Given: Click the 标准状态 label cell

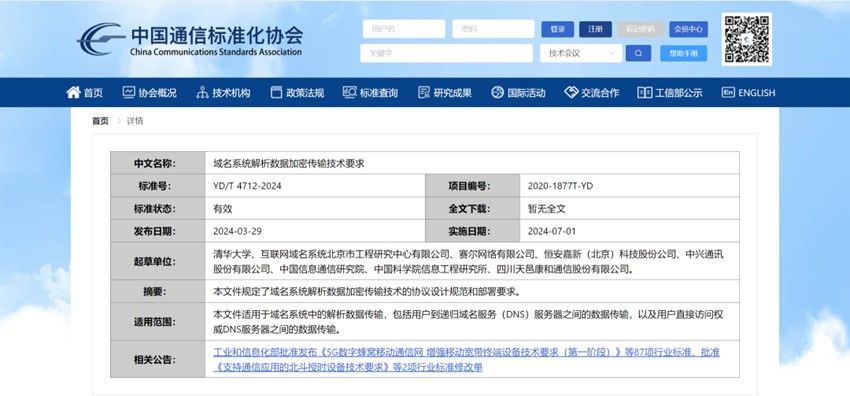Looking at the screenshot, I should [158, 209].
